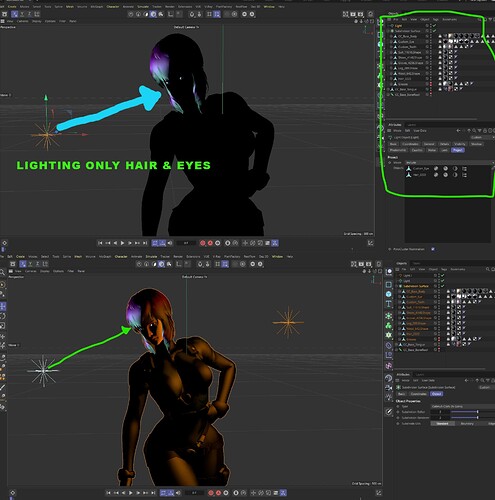Open the Display menu in upper screenshot's viewport
This screenshot has height=500, width=495.
[36, 21]
